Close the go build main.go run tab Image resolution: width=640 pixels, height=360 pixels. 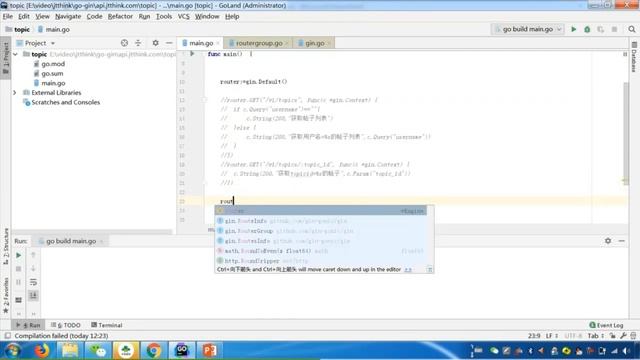point(101,241)
